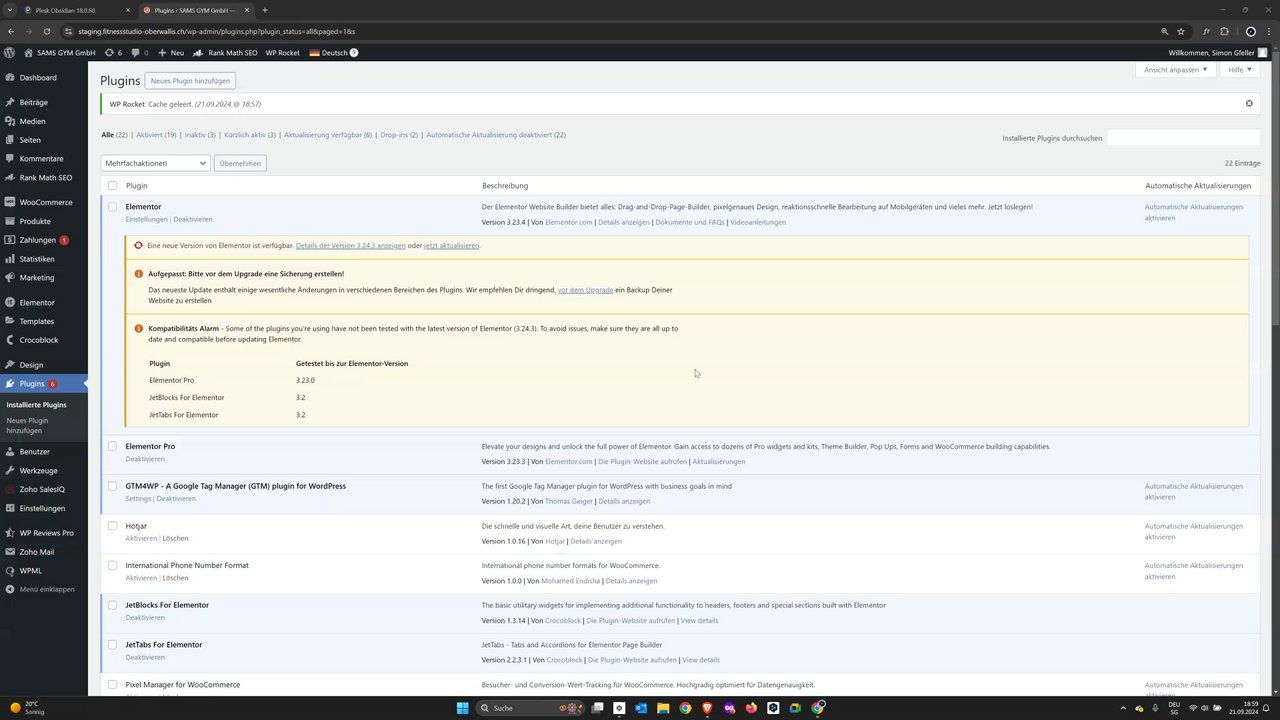The width and height of the screenshot is (1280, 720).
Task: Open browser tab search chevron
Action: coord(11,10)
